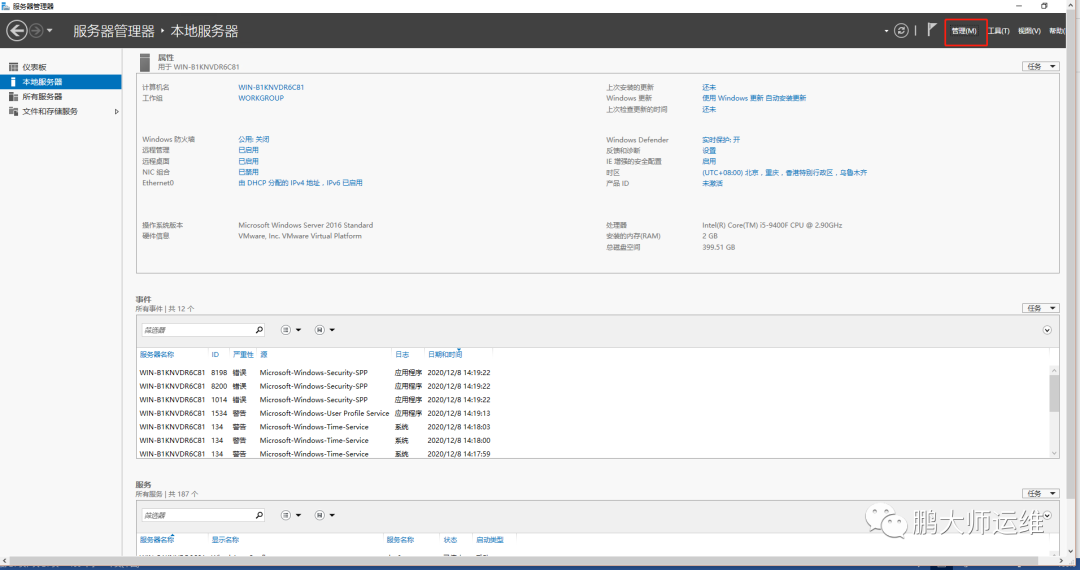Click 产品 ID 未激活 link
The width and height of the screenshot is (1080, 570).
pos(712,184)
